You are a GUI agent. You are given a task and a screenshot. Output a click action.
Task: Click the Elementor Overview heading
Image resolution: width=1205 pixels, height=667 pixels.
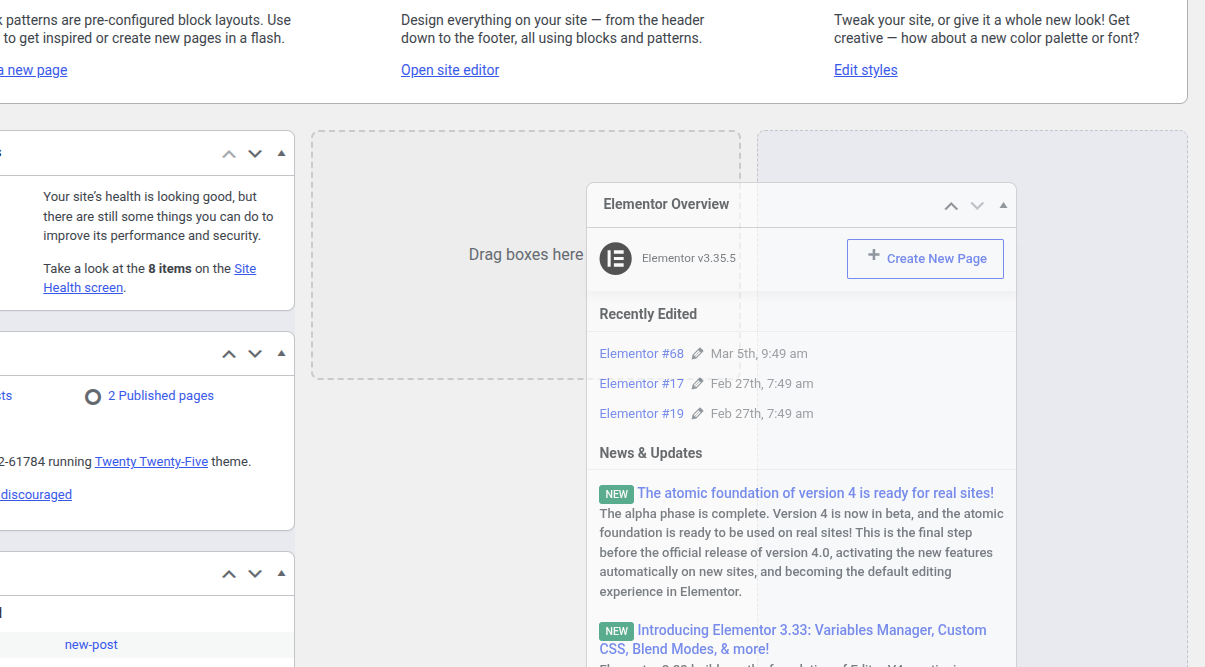coord(666,204)
